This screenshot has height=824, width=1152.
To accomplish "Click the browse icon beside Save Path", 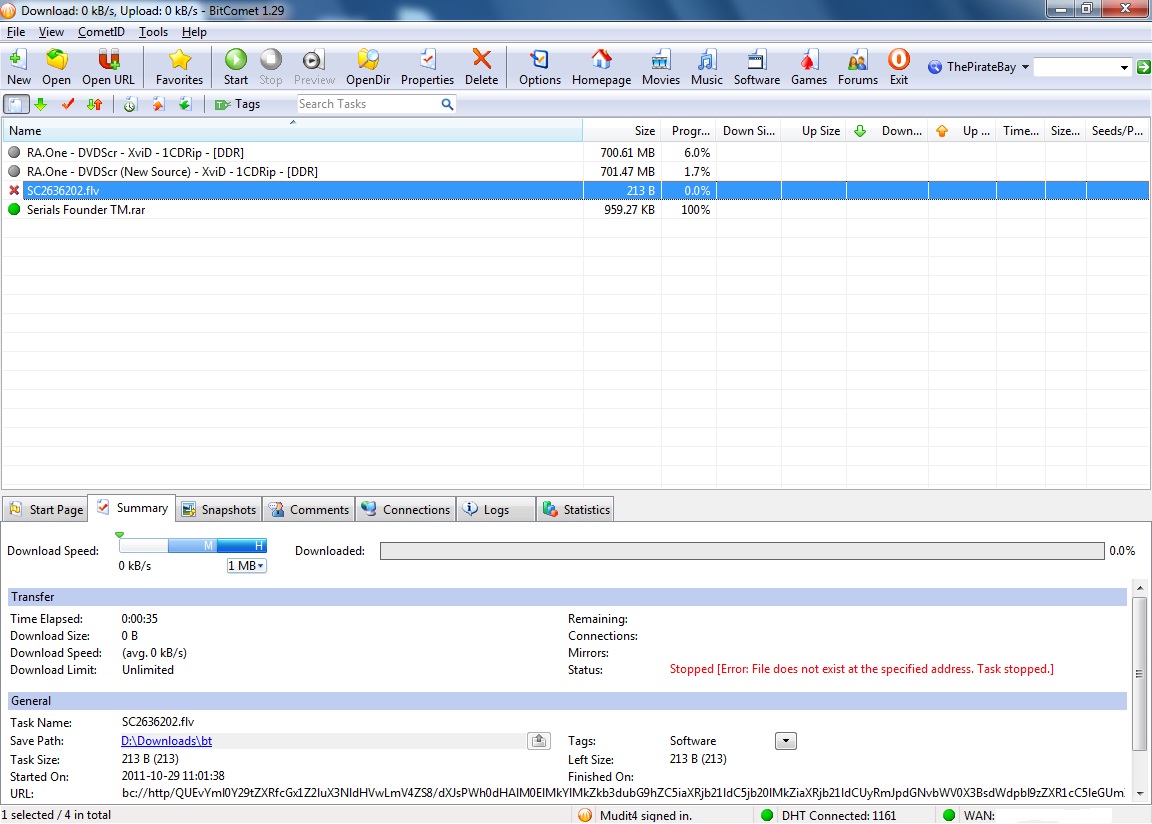I will click(539, 741).
